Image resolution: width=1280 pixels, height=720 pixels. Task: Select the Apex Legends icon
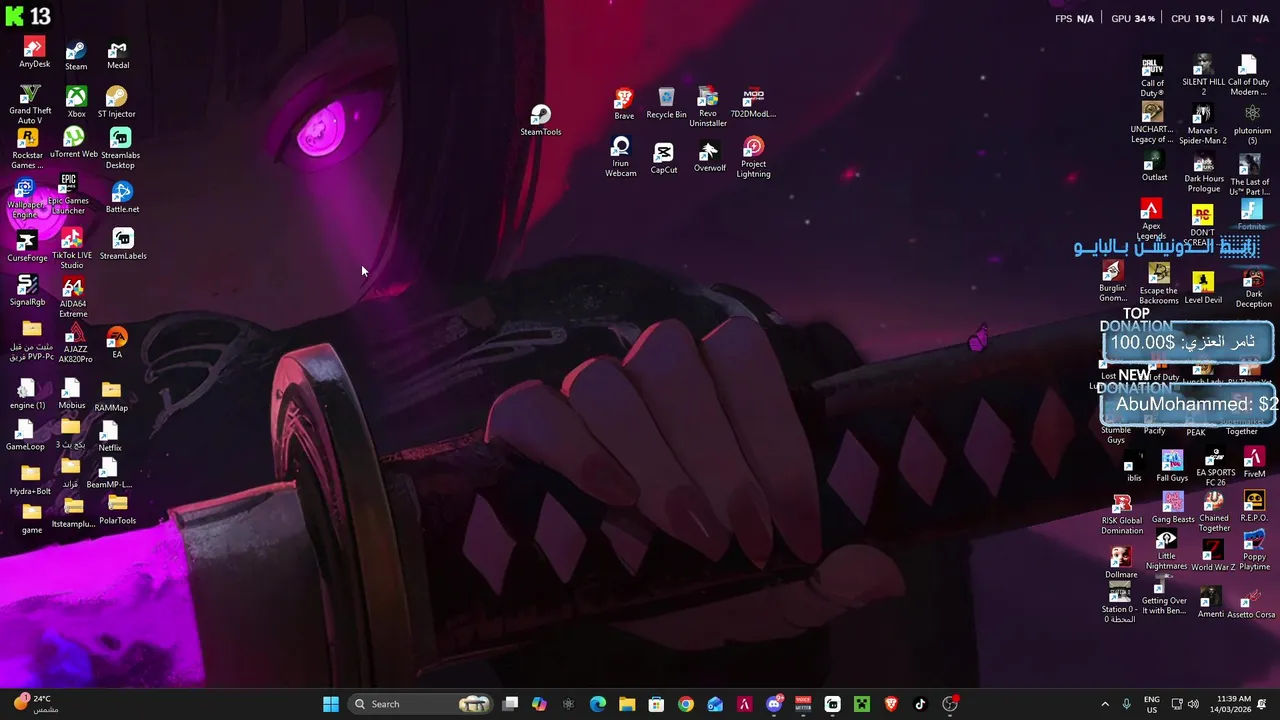tap(1151, 221)
